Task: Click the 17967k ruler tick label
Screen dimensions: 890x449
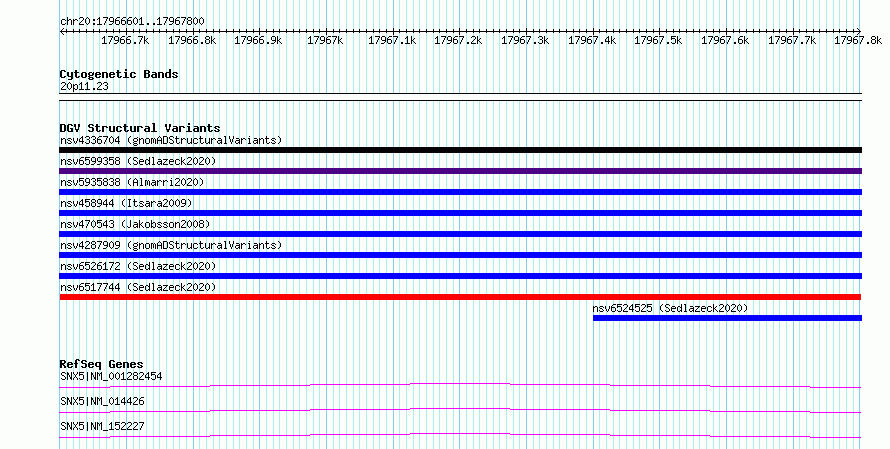Action: click(x=325, y=40)
